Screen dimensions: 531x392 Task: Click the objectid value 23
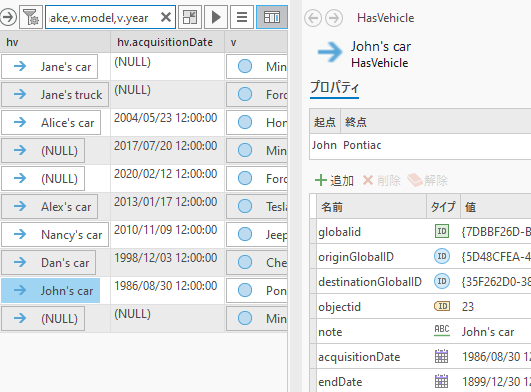point(468,307)
